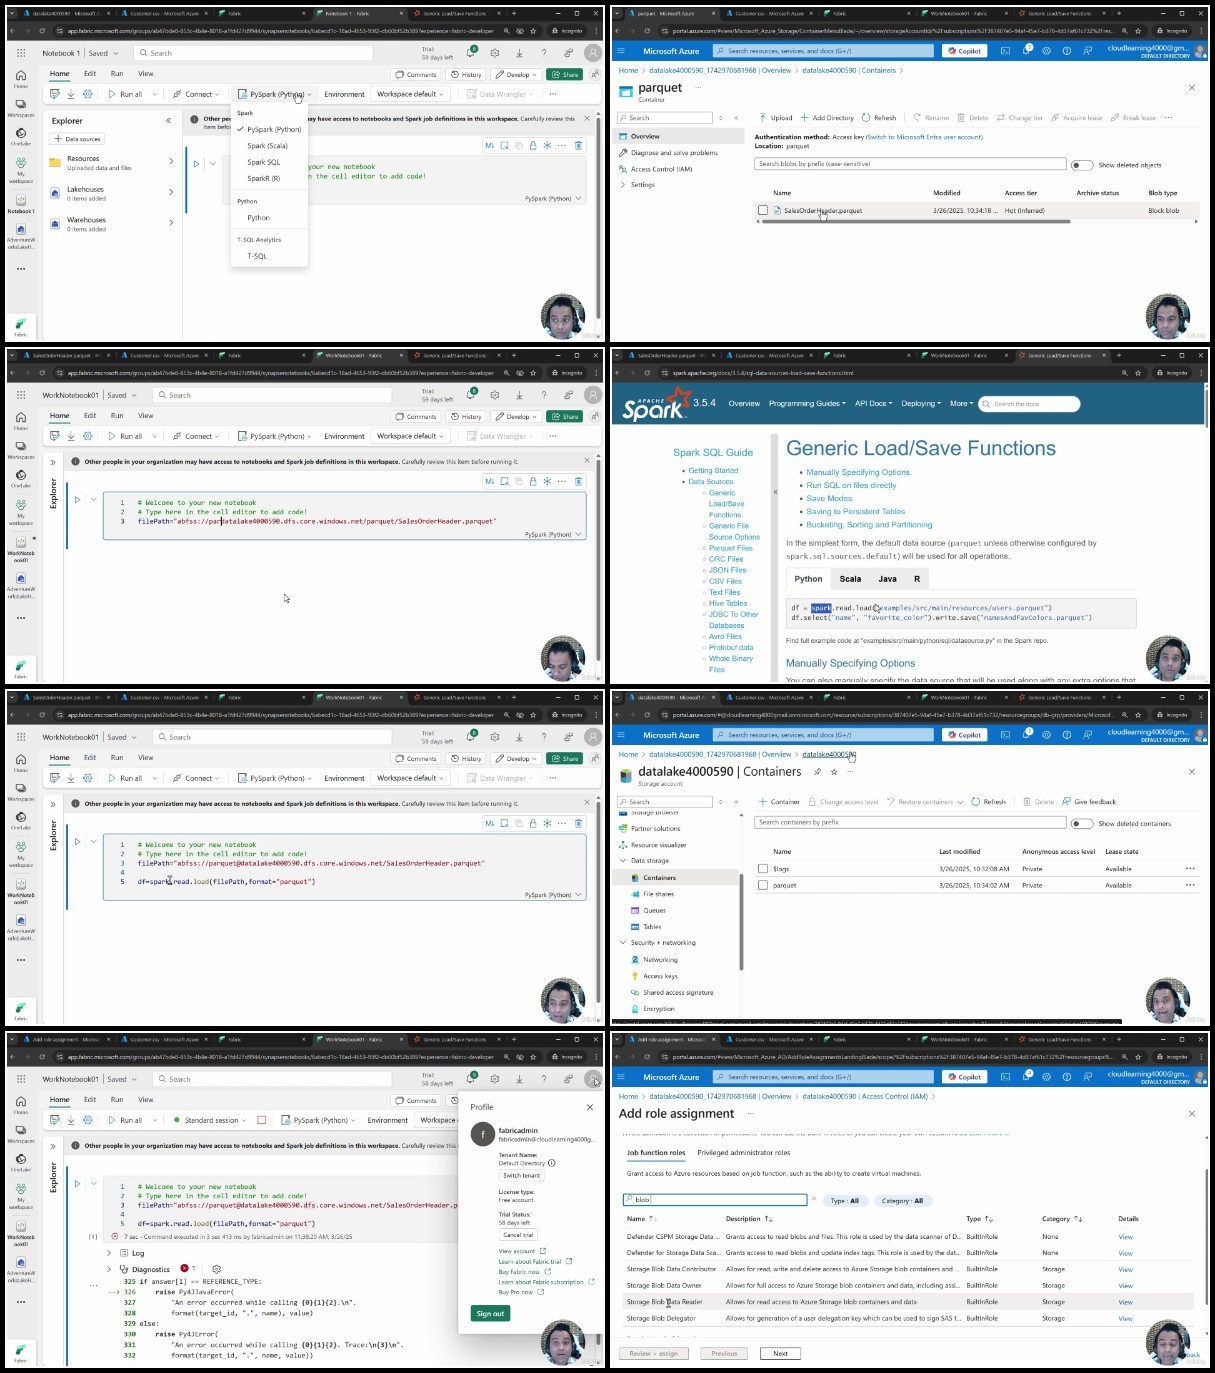The width and height of the screenshot is (1215, 1373).
Task: Select the Storage Blob Data Reader role row
Action: pos(909,1302)
